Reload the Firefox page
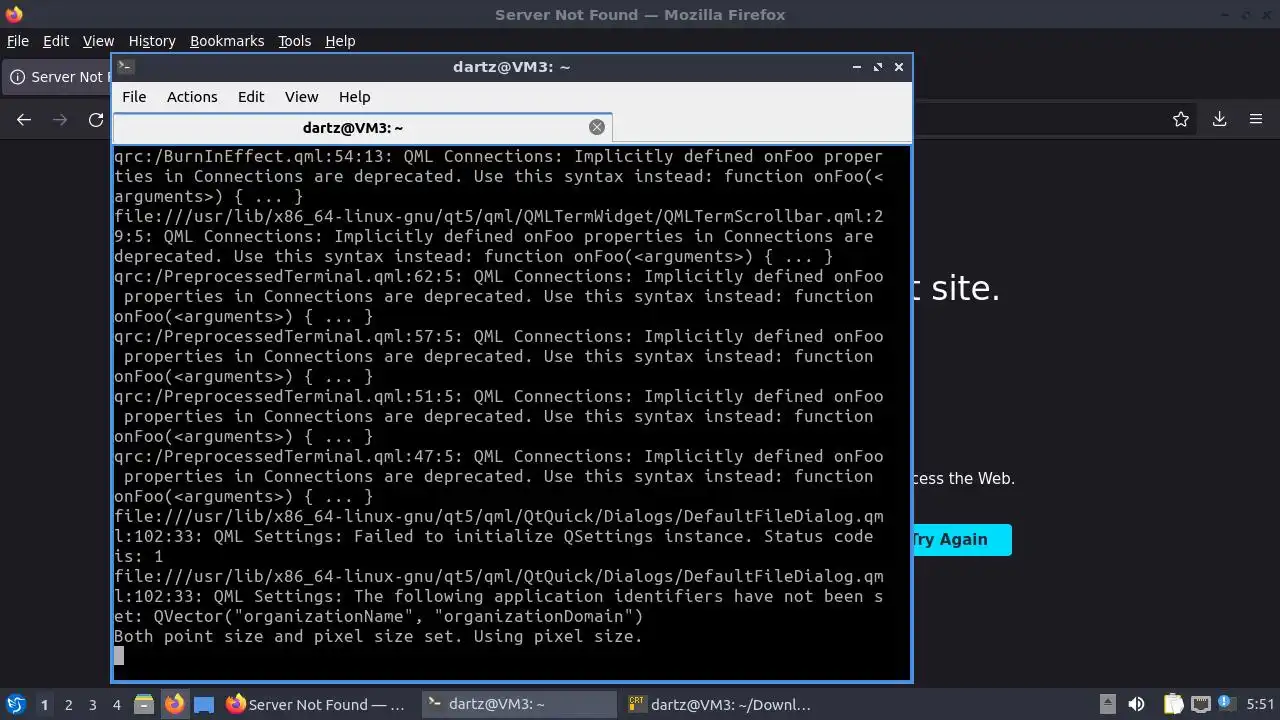Image resolution: width=1280 pixels, height=720 pixels. (96, 119)
